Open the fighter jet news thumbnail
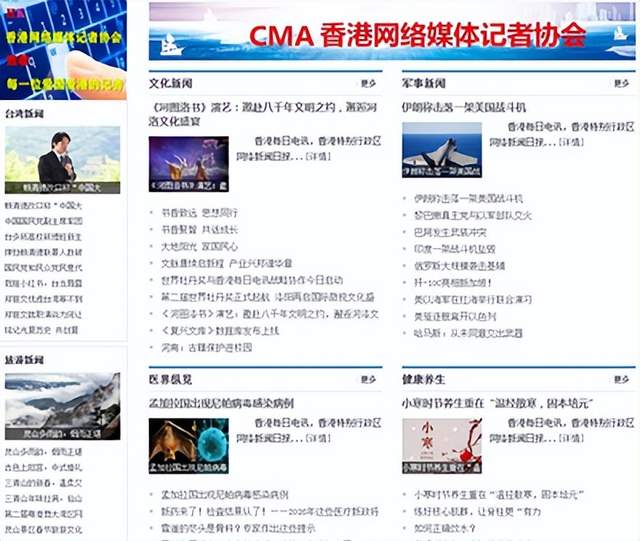Screen dimensions: 640x541 click(x=441, y=150)
